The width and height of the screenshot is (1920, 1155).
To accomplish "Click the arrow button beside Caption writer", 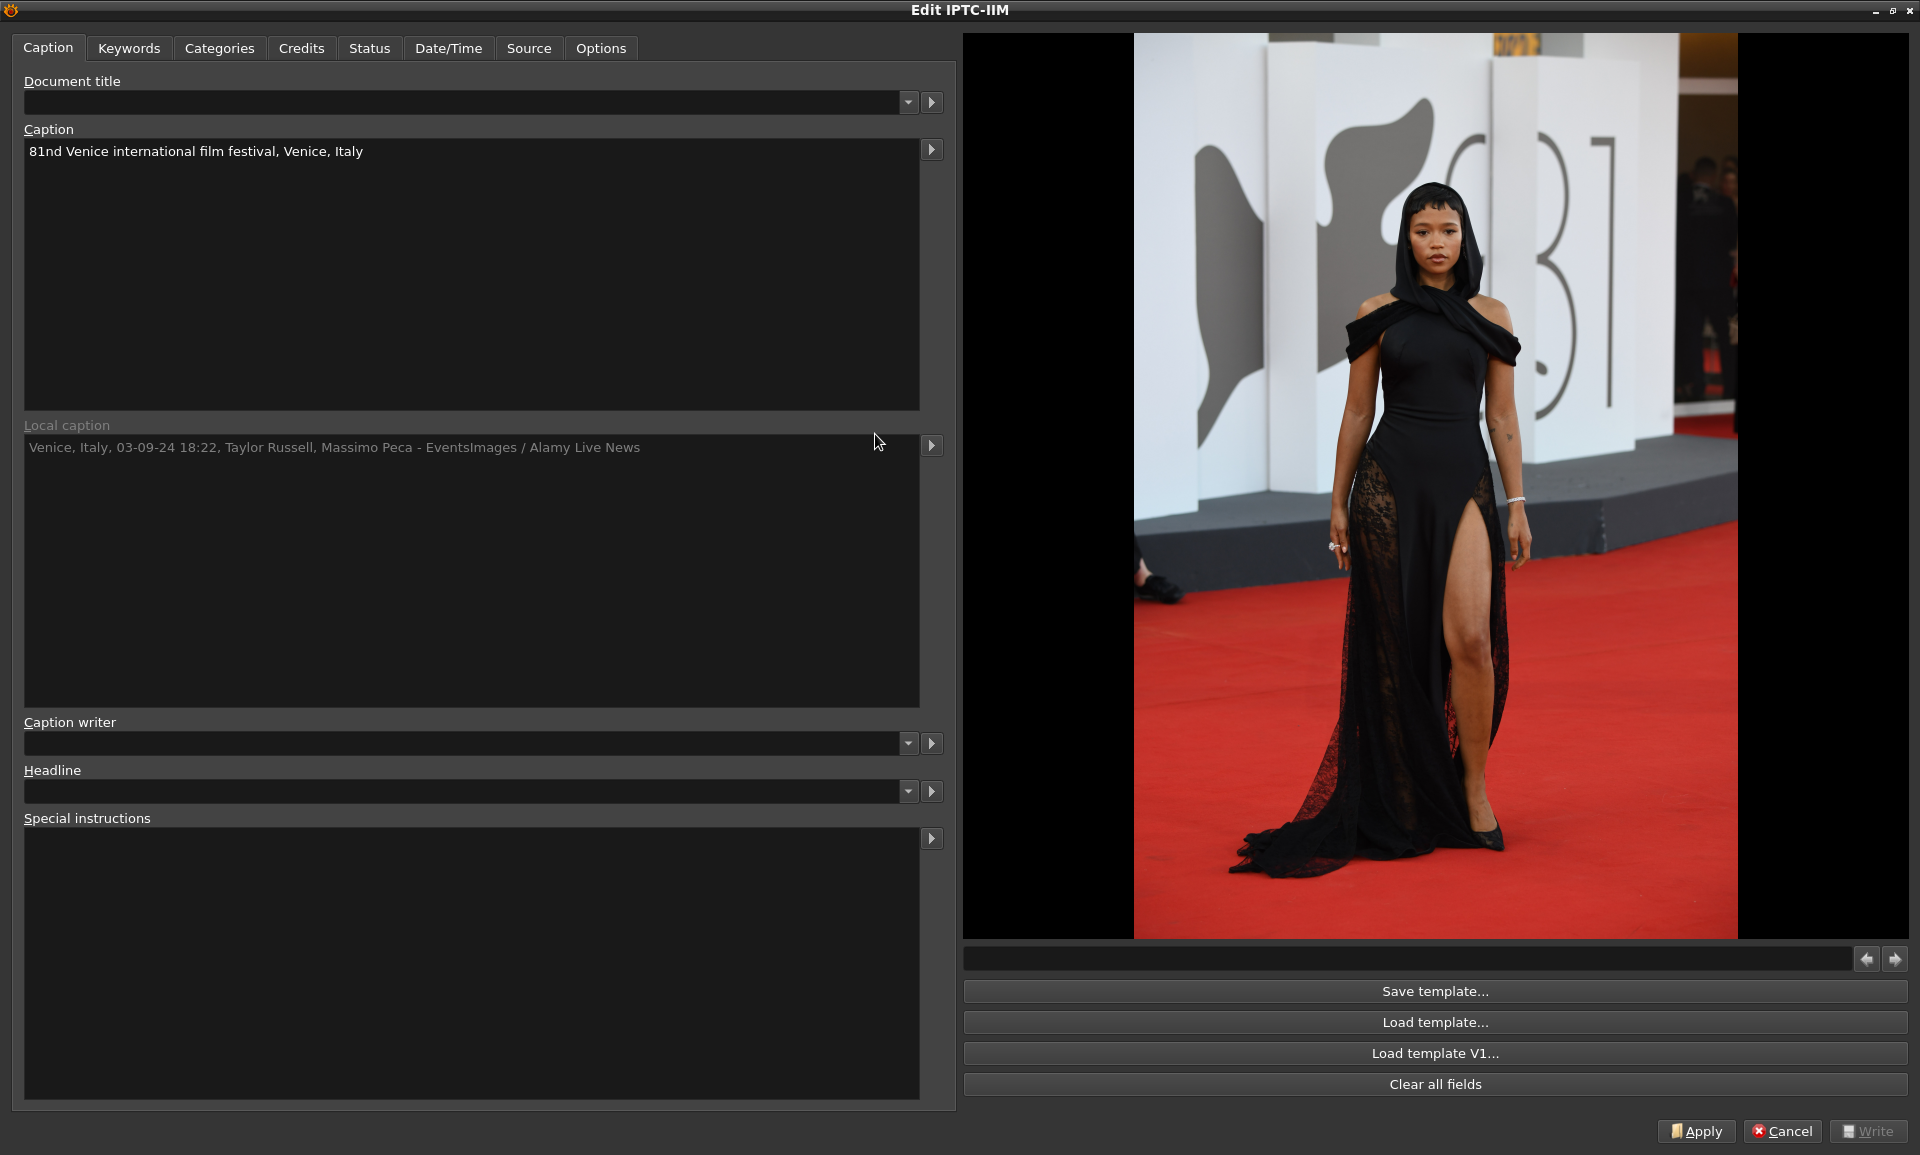I will [932, 744].
